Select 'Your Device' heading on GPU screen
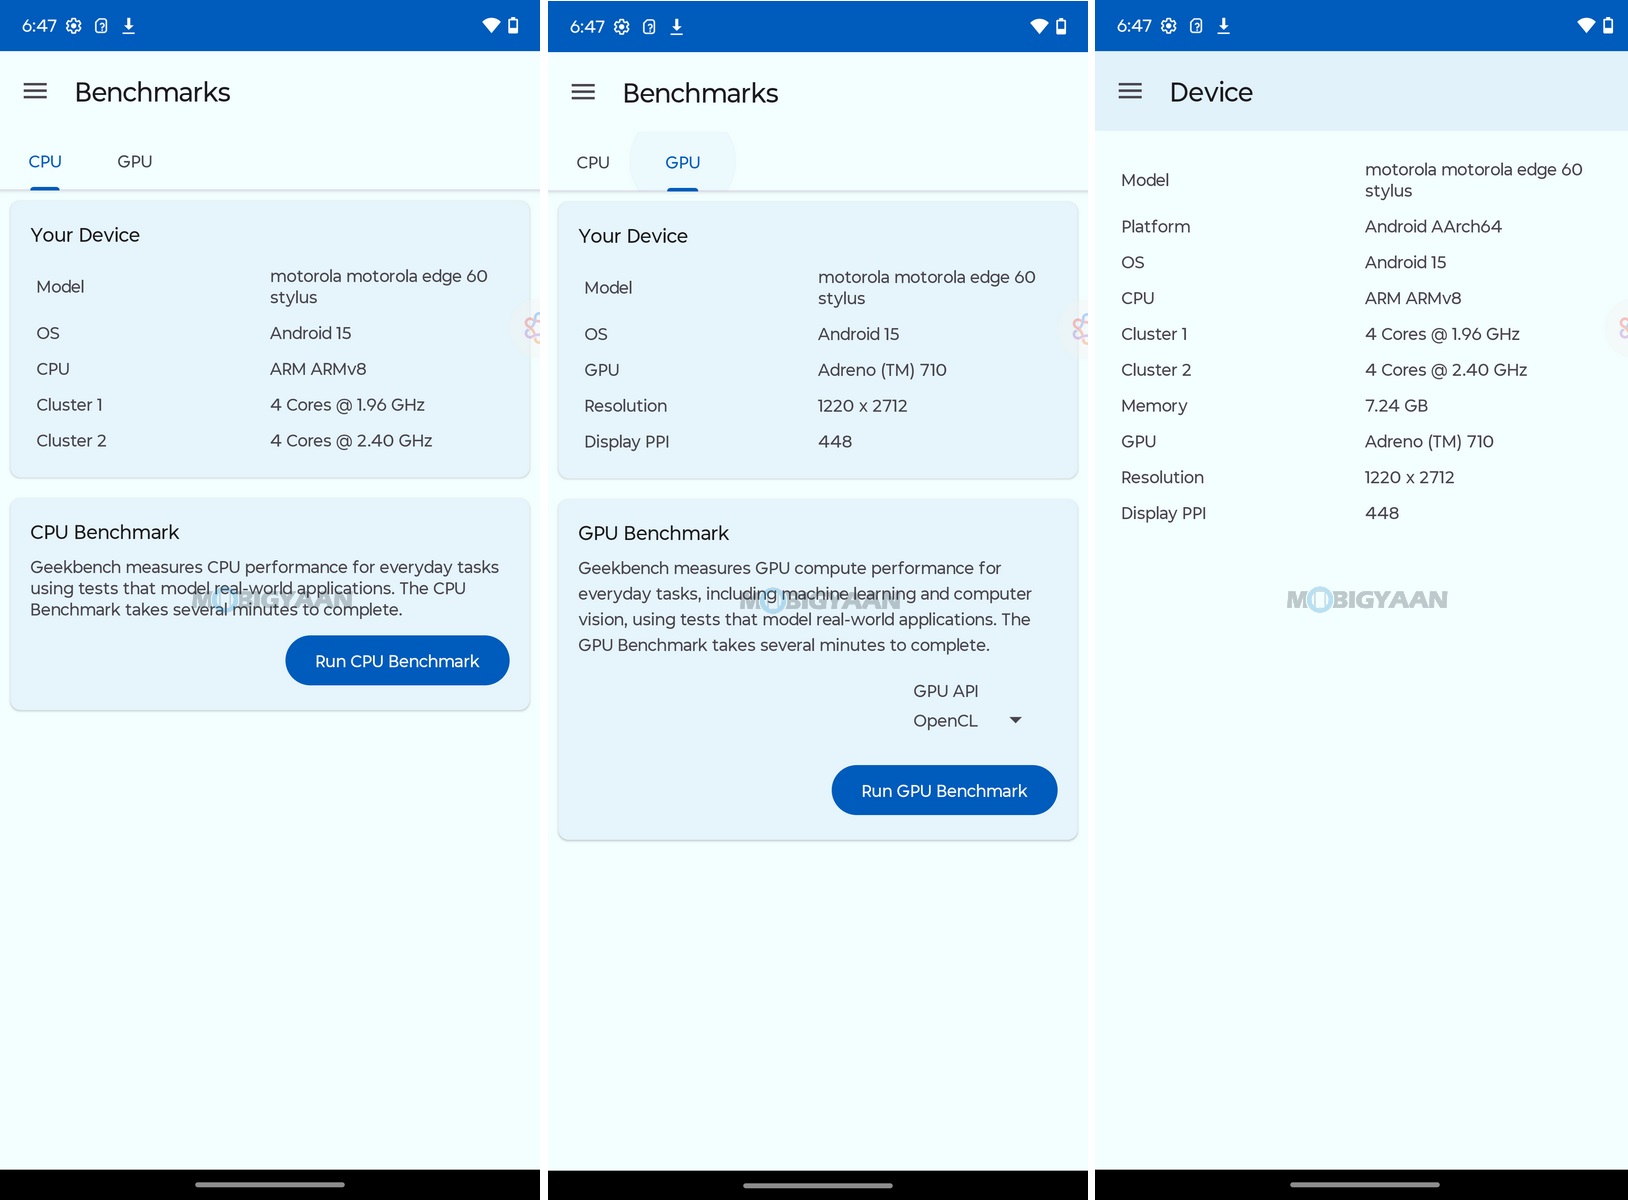Screen dimensions: 1628x1200 633,236
